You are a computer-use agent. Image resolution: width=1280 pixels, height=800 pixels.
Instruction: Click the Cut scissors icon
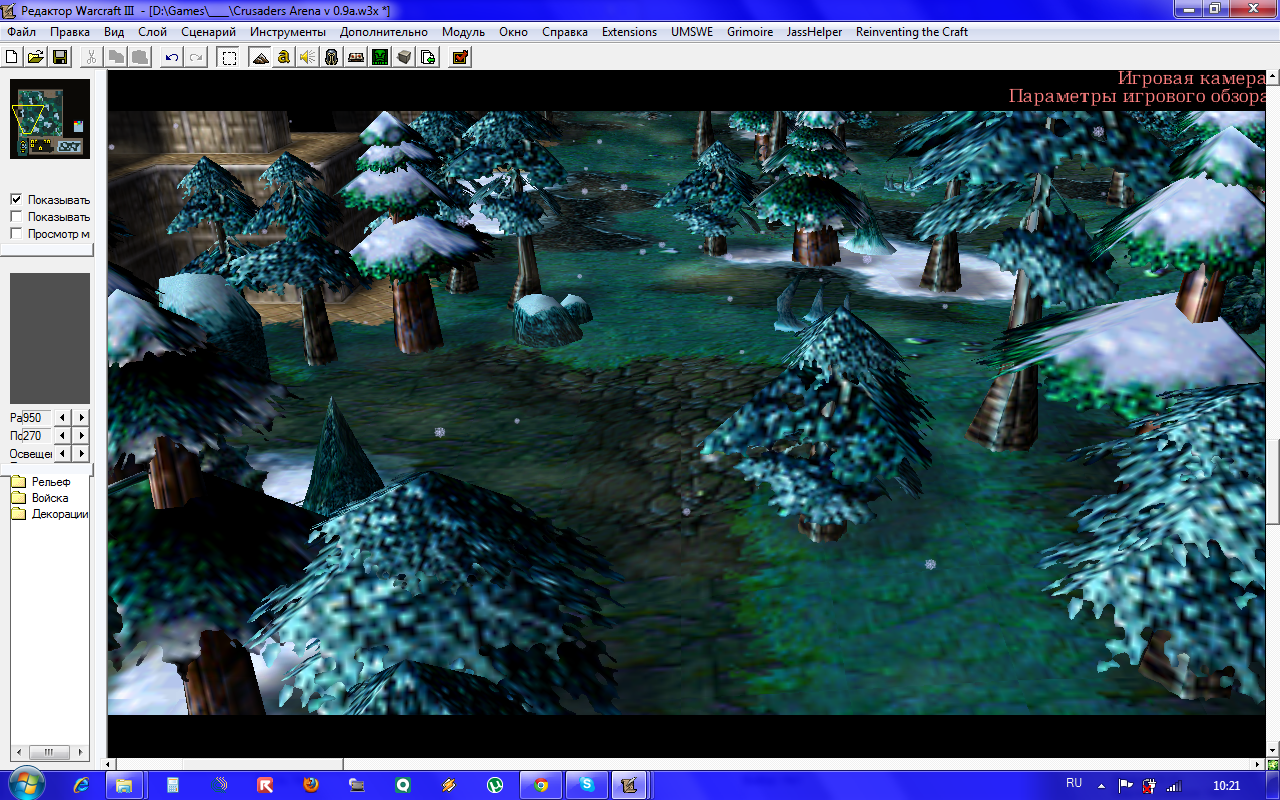[x=91, y=57]
